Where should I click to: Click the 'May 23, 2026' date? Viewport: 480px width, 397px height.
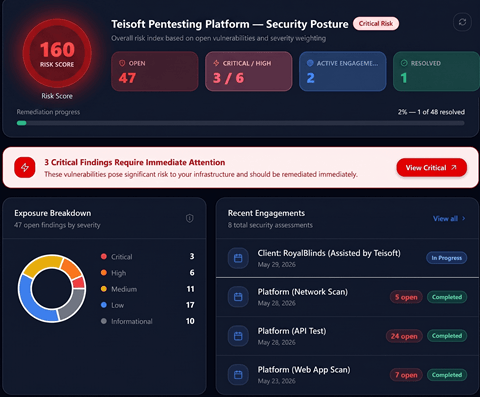click(x=277, y=381)
